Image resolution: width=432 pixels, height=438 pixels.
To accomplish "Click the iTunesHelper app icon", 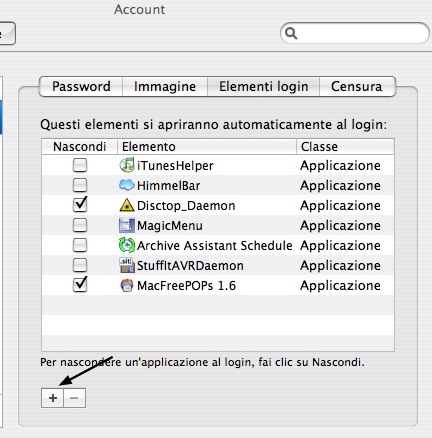I will (x=127, y=165).
